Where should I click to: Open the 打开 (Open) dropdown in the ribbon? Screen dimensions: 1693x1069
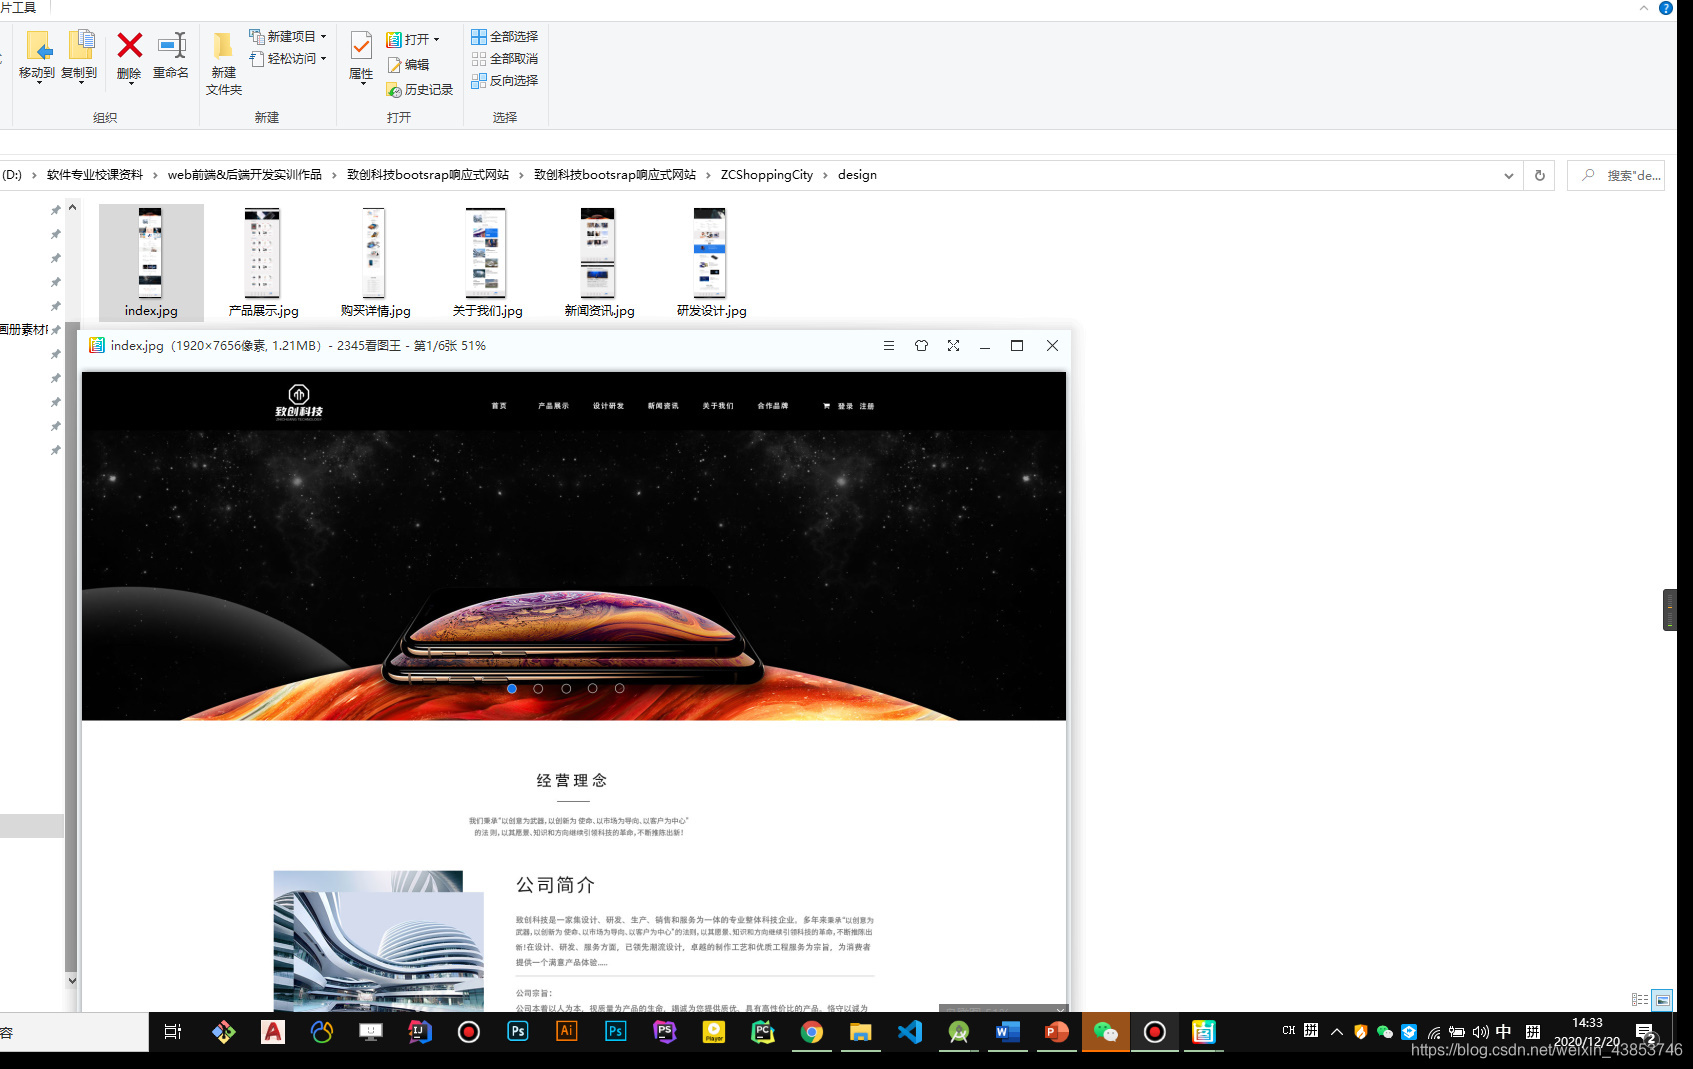(x=434, y=40)
